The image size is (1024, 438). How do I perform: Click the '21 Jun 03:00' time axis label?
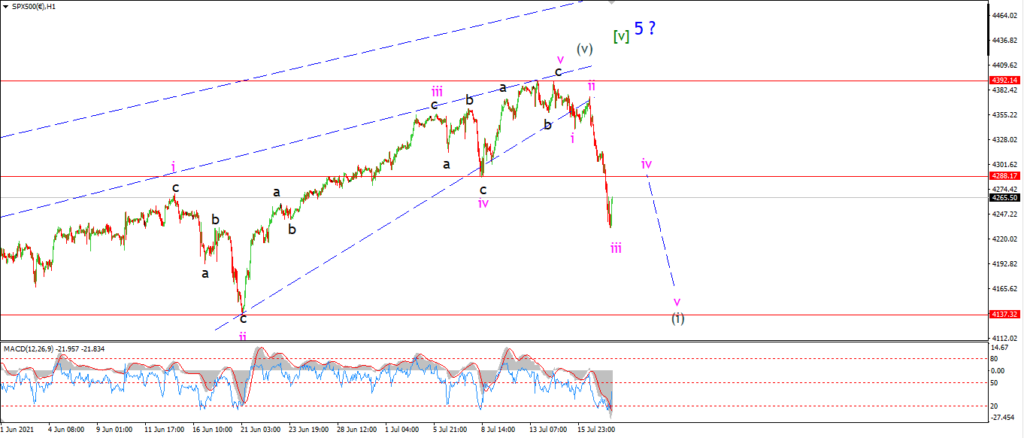(x=259, y=430)
